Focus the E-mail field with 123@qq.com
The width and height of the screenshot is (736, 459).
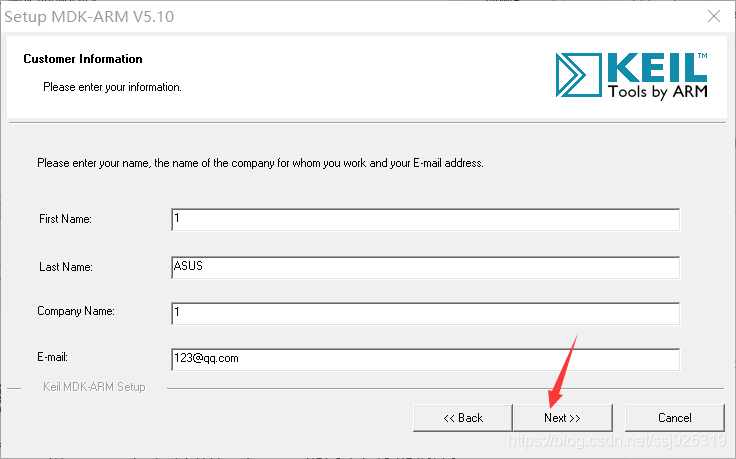[x=425, y=360]
